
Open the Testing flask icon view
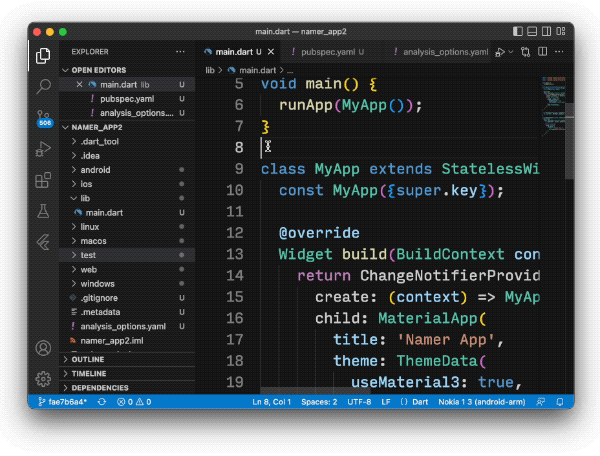[43, 211]
